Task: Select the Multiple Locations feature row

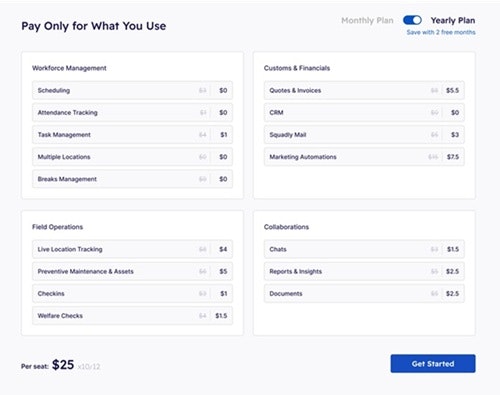Action: pyautogui.click(x=132, y=157)
